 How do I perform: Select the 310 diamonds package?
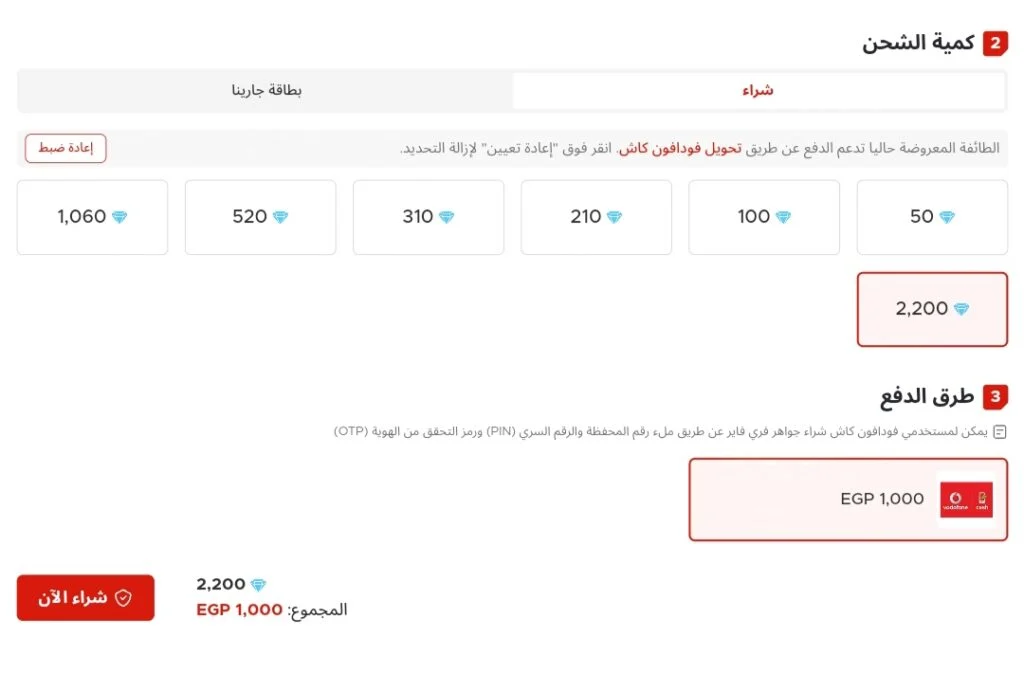[x=428, y=217]
